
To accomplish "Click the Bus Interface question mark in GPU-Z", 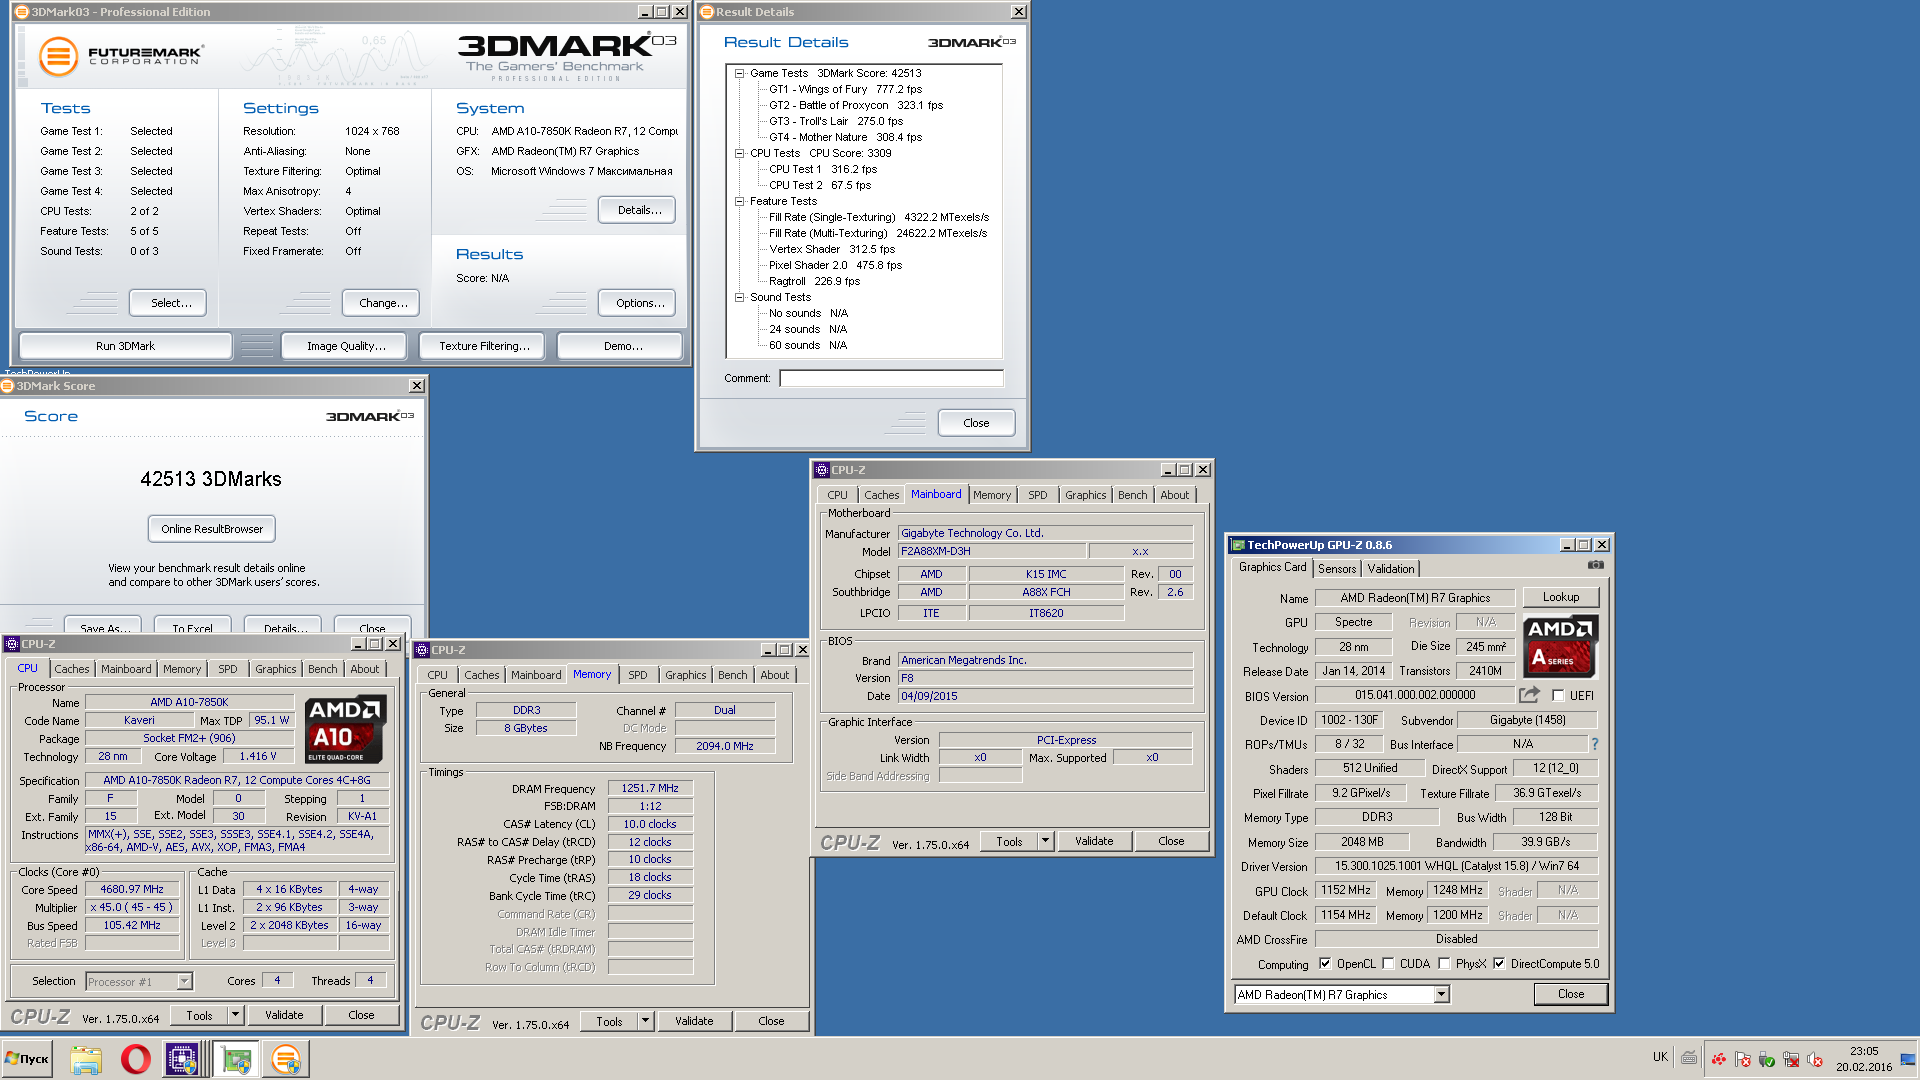I will [1595, 744].
